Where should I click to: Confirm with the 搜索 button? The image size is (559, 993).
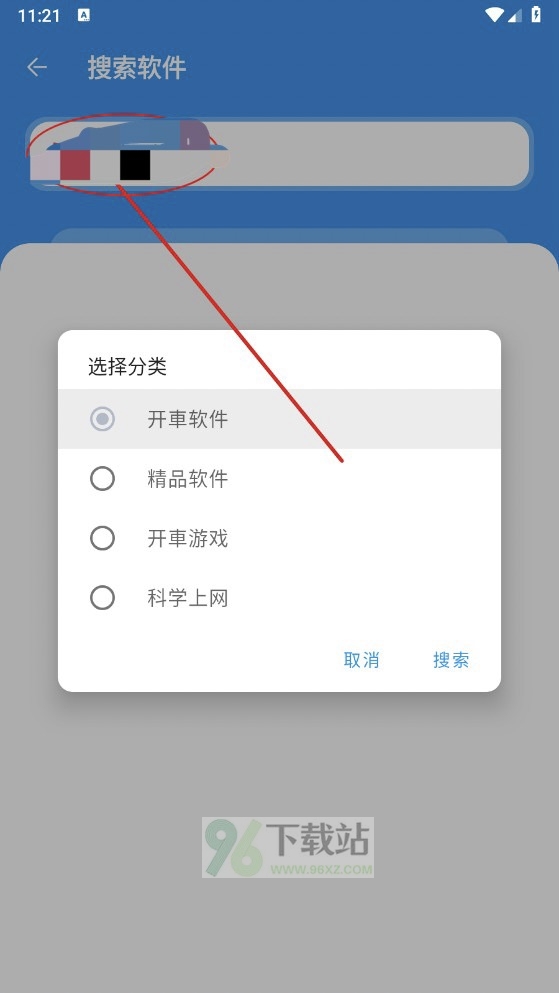[451, 659]
